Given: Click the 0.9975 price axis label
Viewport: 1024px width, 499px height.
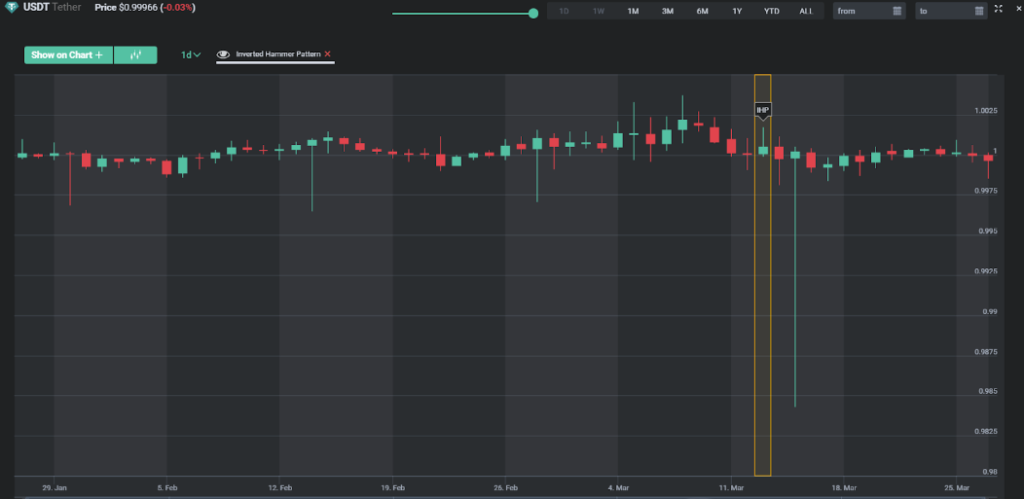Looking at the screenshot, I should click(986, 191).
